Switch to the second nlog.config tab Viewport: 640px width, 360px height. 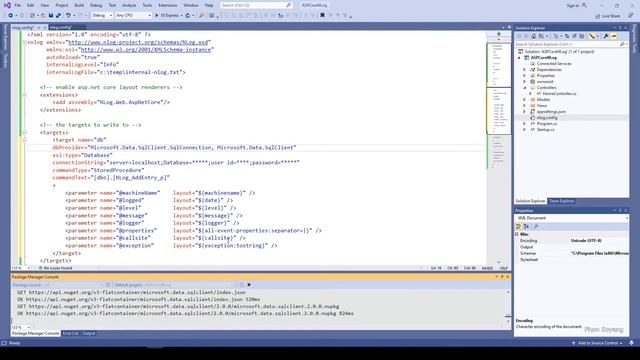[x=61, y=27]
